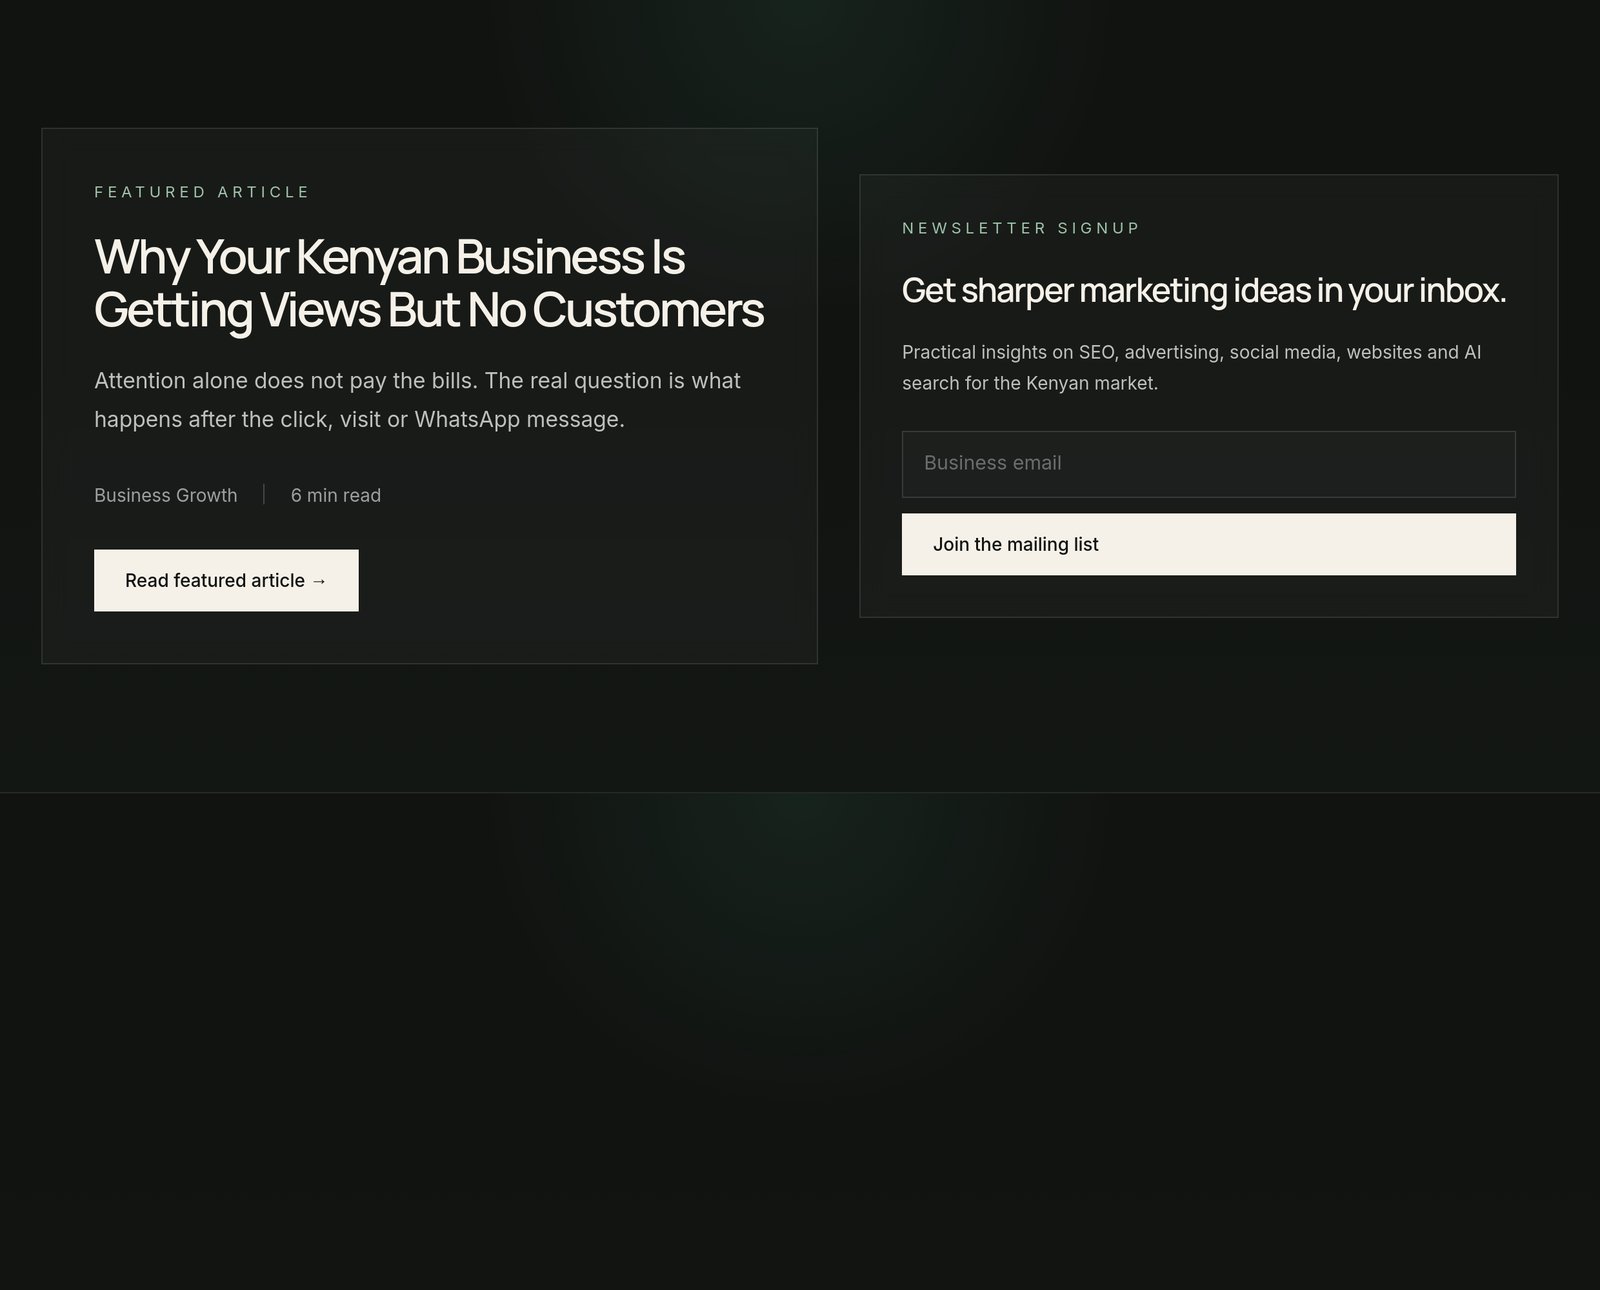This screenshot has width=1600, height=1290.
Task: Click the Join the mailing list button
Action: pos(1208,544)
